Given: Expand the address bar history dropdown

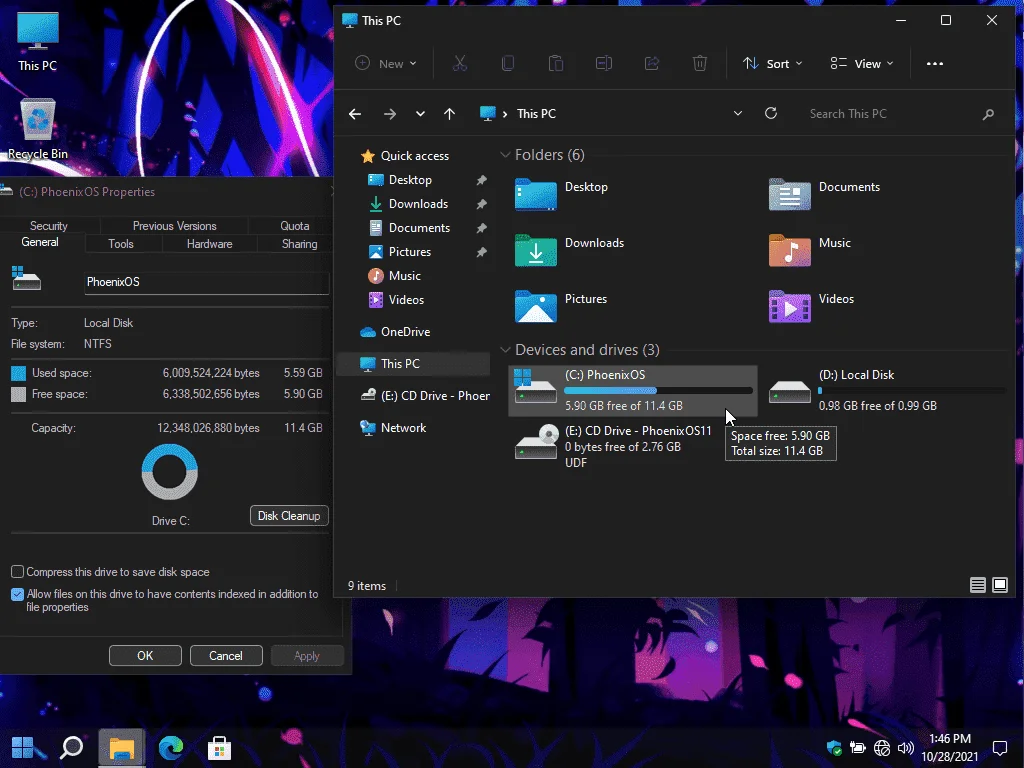Looking at the screenshot, I should (737, 113).
